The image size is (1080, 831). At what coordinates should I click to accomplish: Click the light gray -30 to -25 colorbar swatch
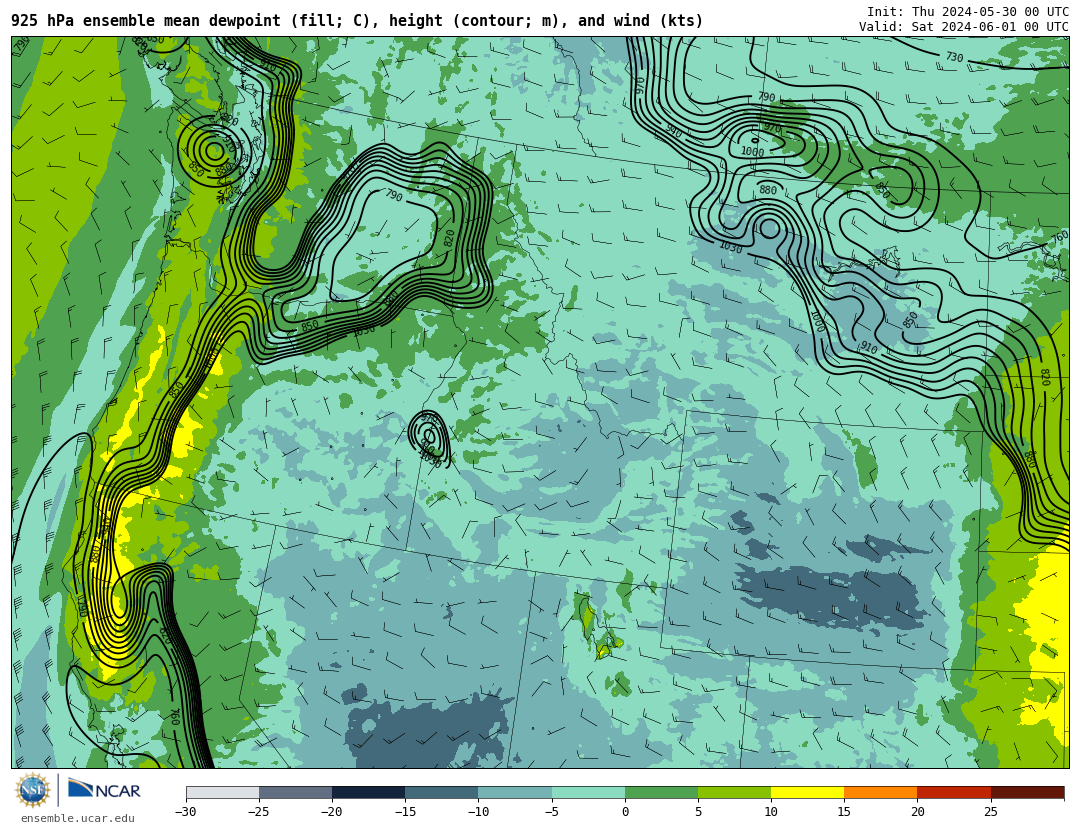pos(222,792)
